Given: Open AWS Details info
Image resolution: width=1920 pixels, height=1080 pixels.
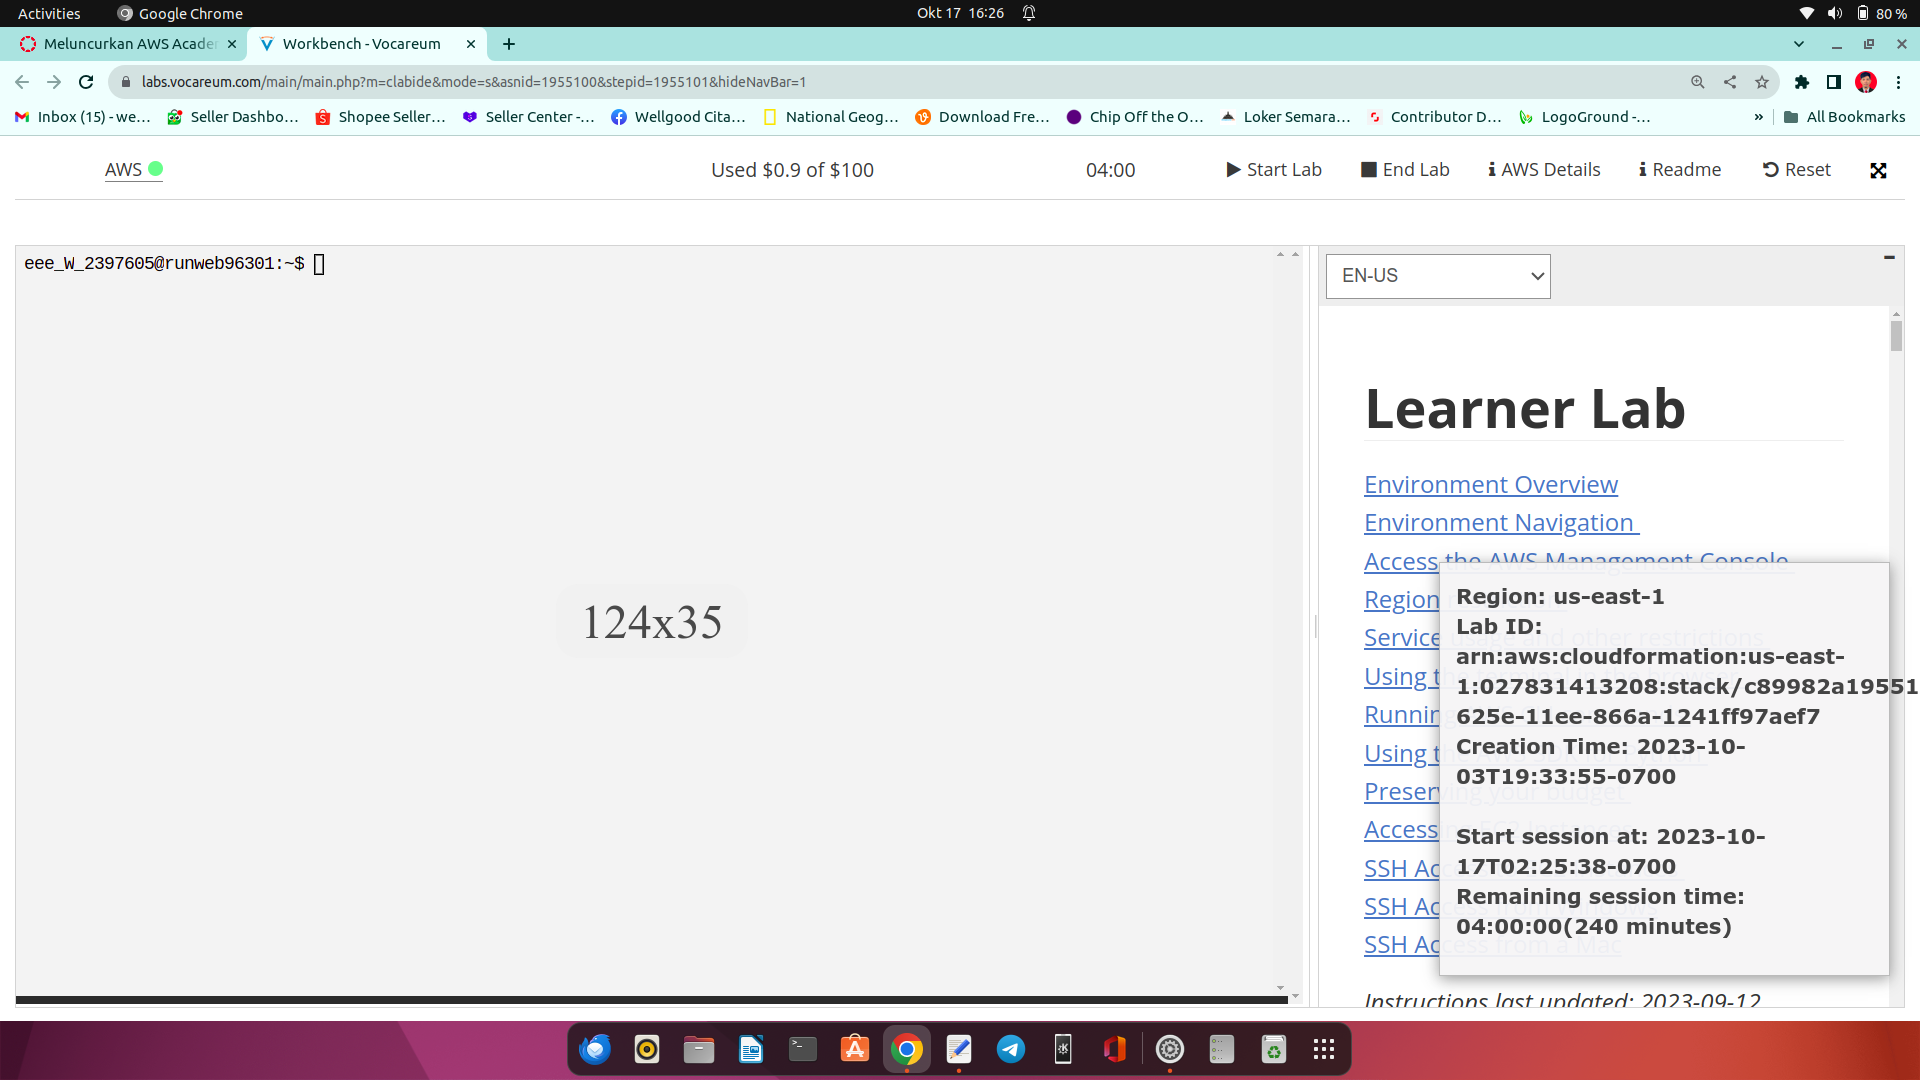Looking at the screenshot, I should (1544, 170).
